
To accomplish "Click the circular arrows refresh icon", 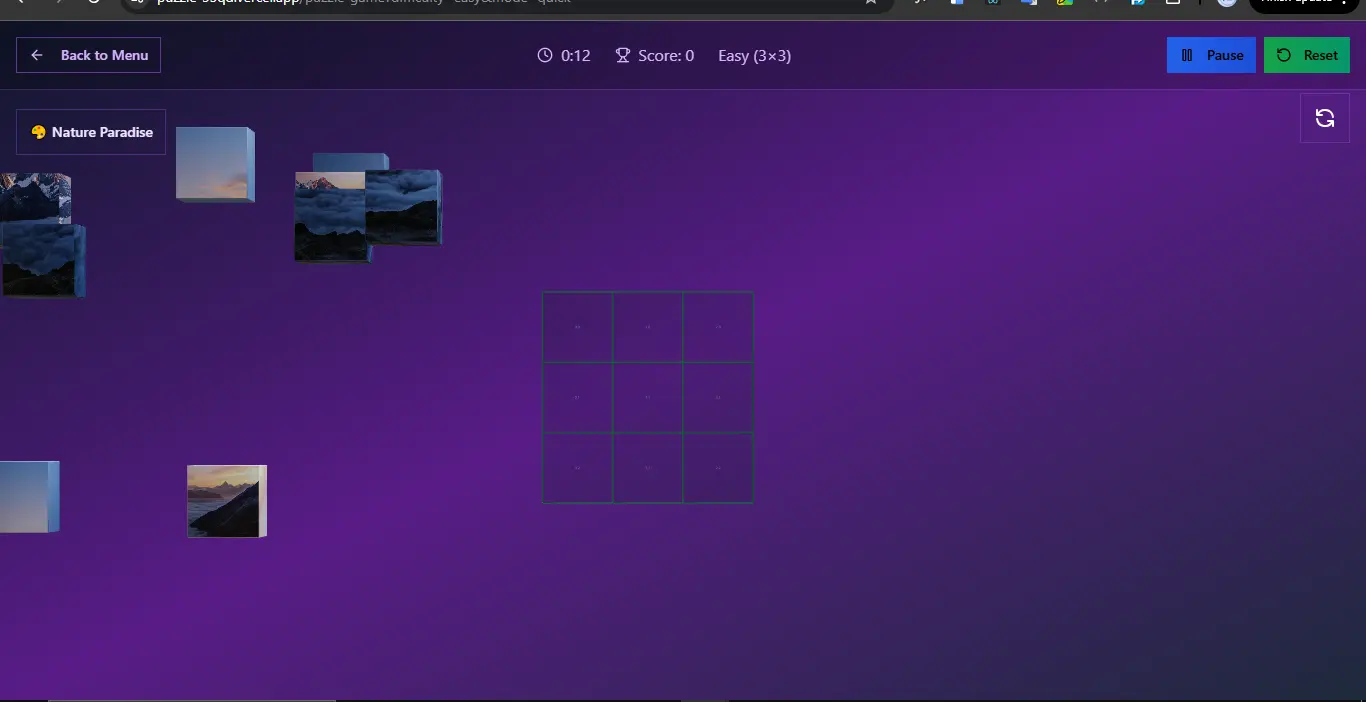I will (x=1324, y=118).
